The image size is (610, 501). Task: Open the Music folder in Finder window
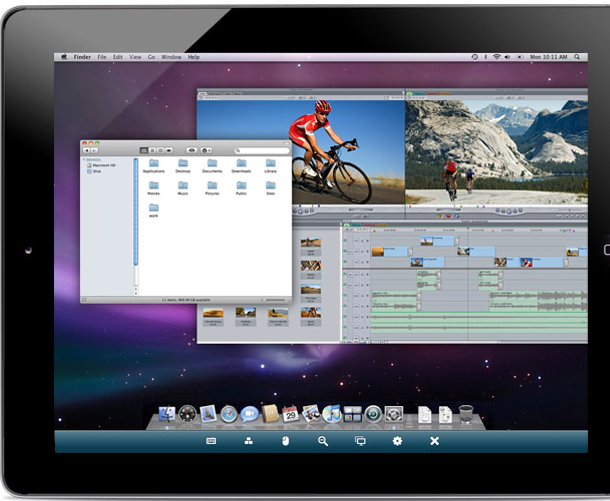pyautogui.click(x=183, y=188)
